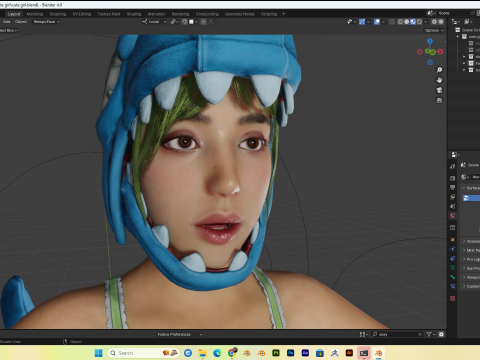Viewport: 480px width, 360px height.
Task: Switch to the Modeling workspace tab
Action: coord(35,14)
